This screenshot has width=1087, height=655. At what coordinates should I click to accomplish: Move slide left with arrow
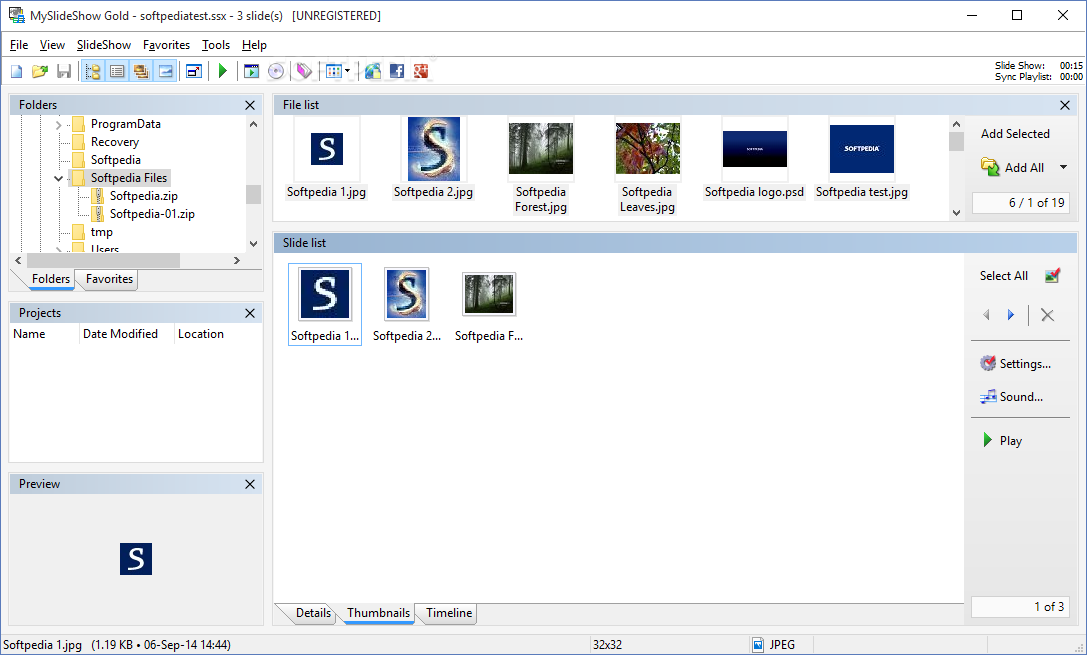pos(986,315)
